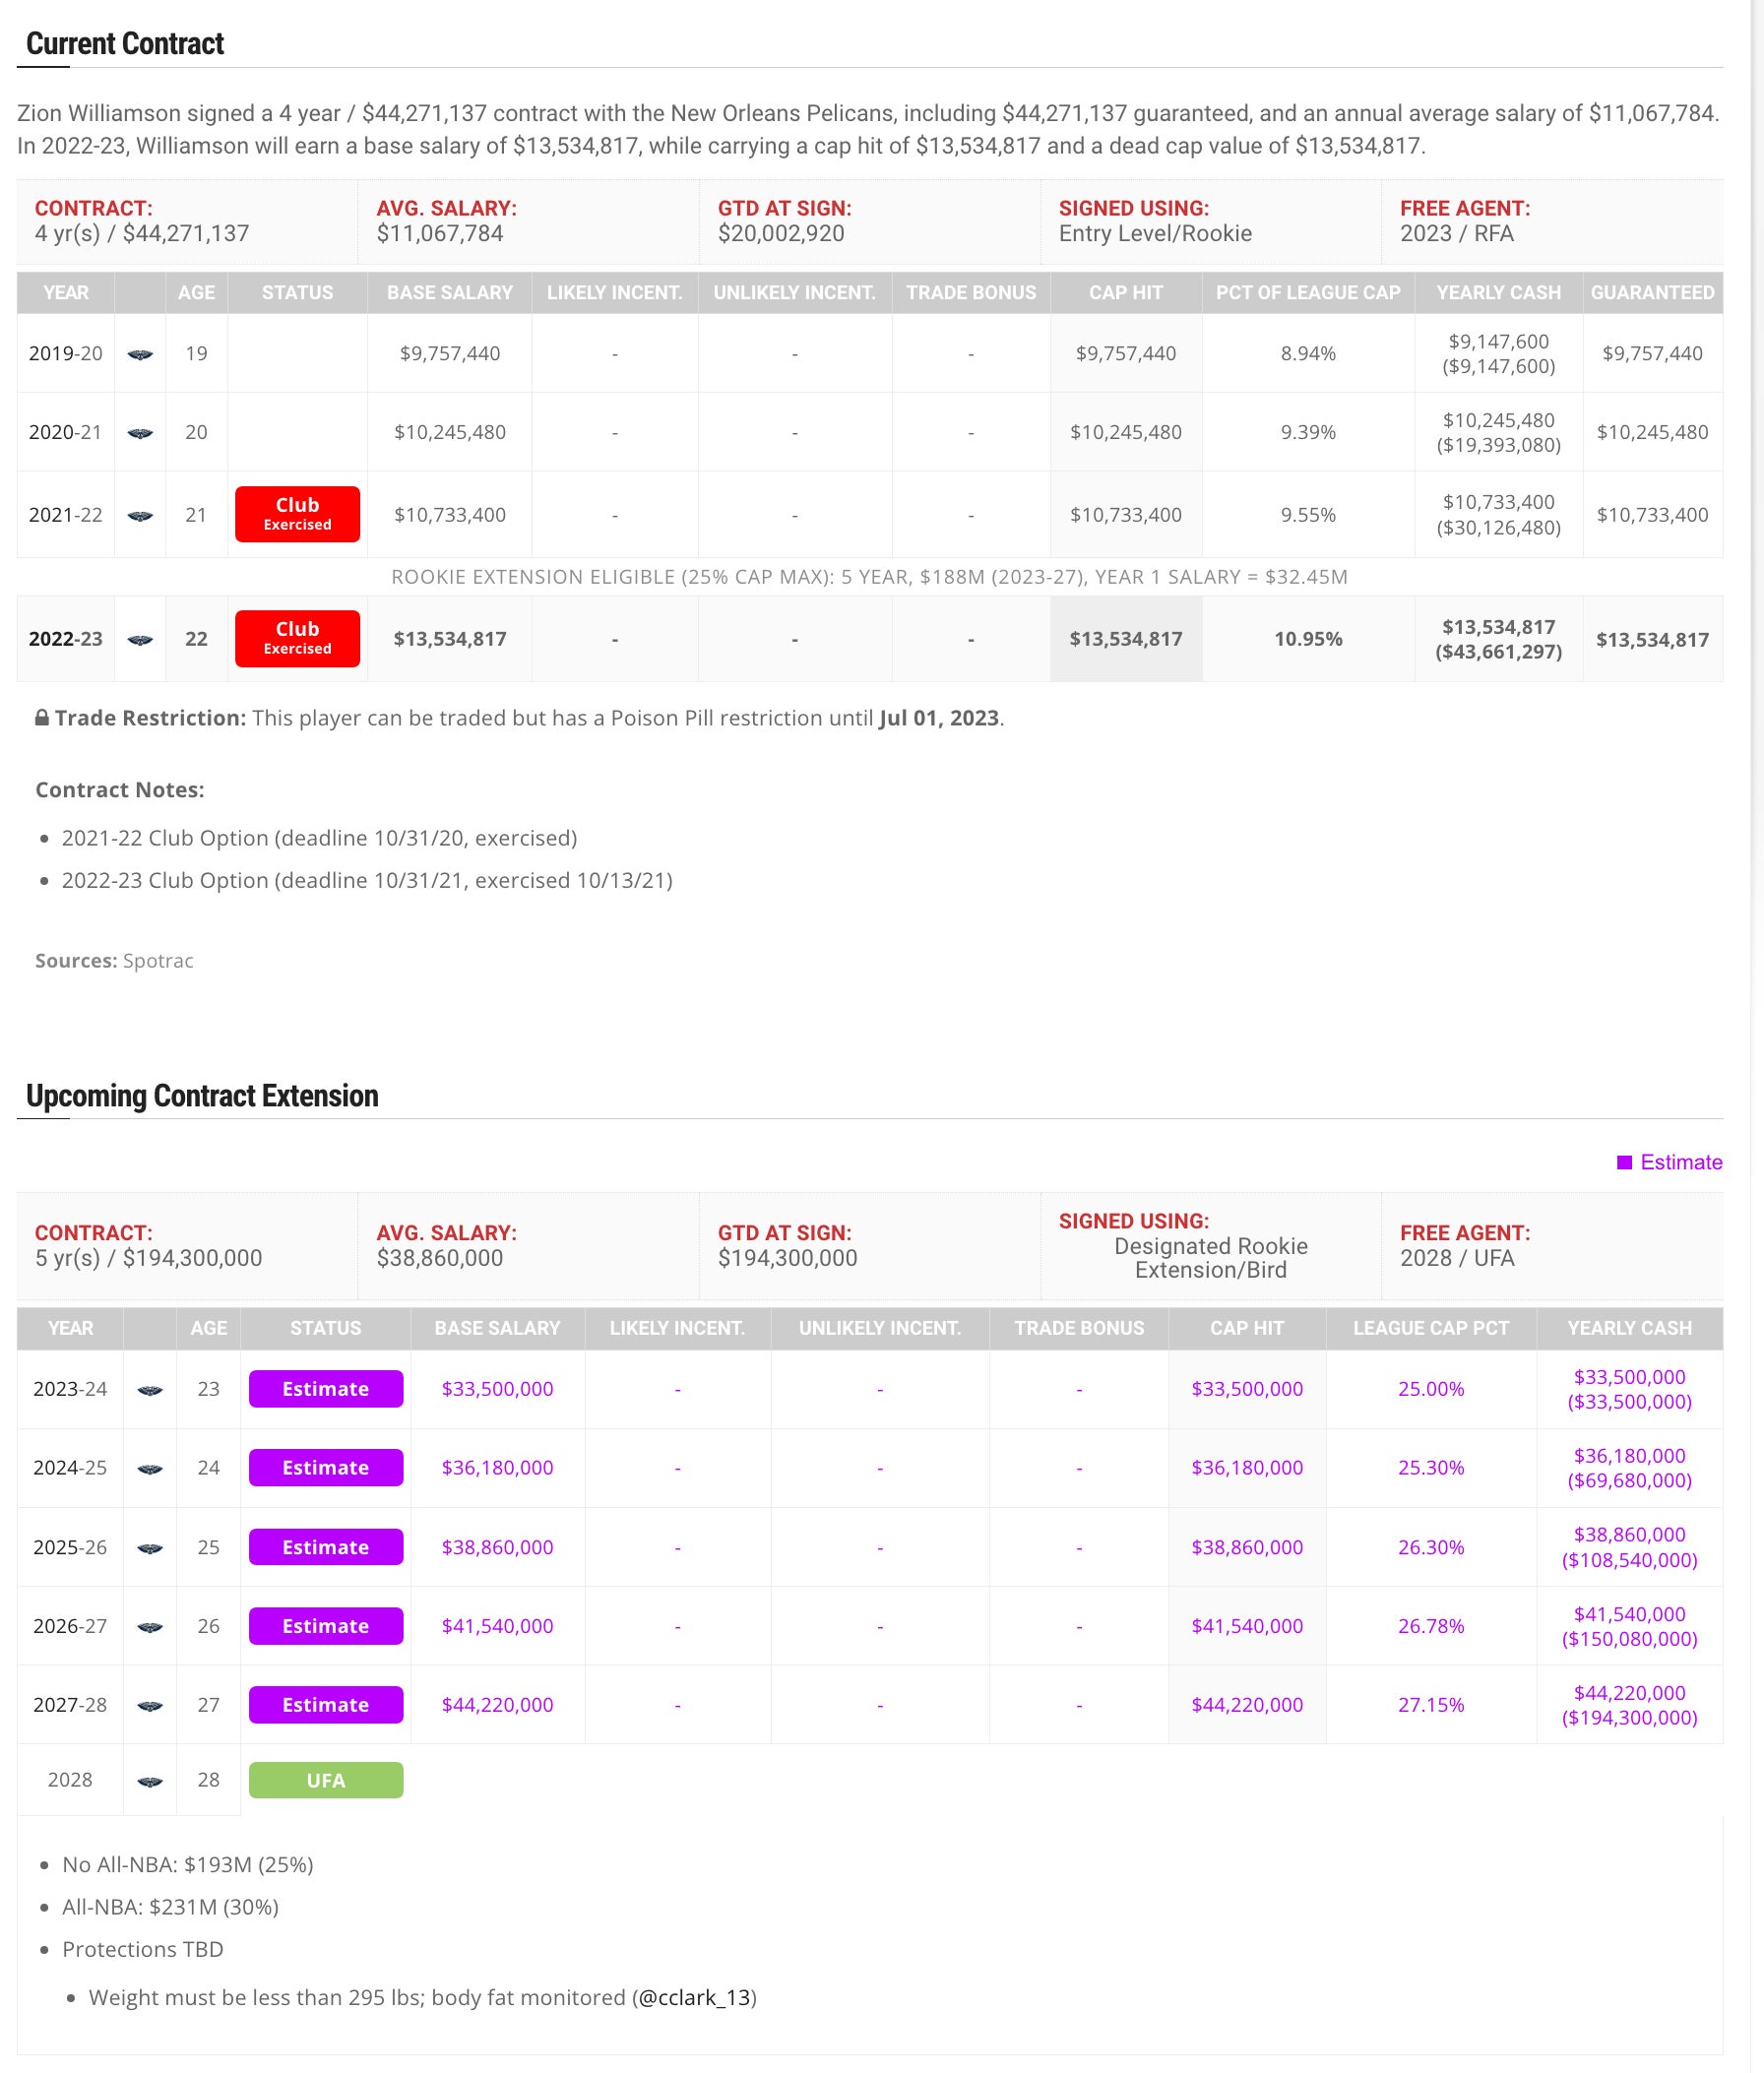Click the purple Estimate legend square

[x=1624, y=1162]
